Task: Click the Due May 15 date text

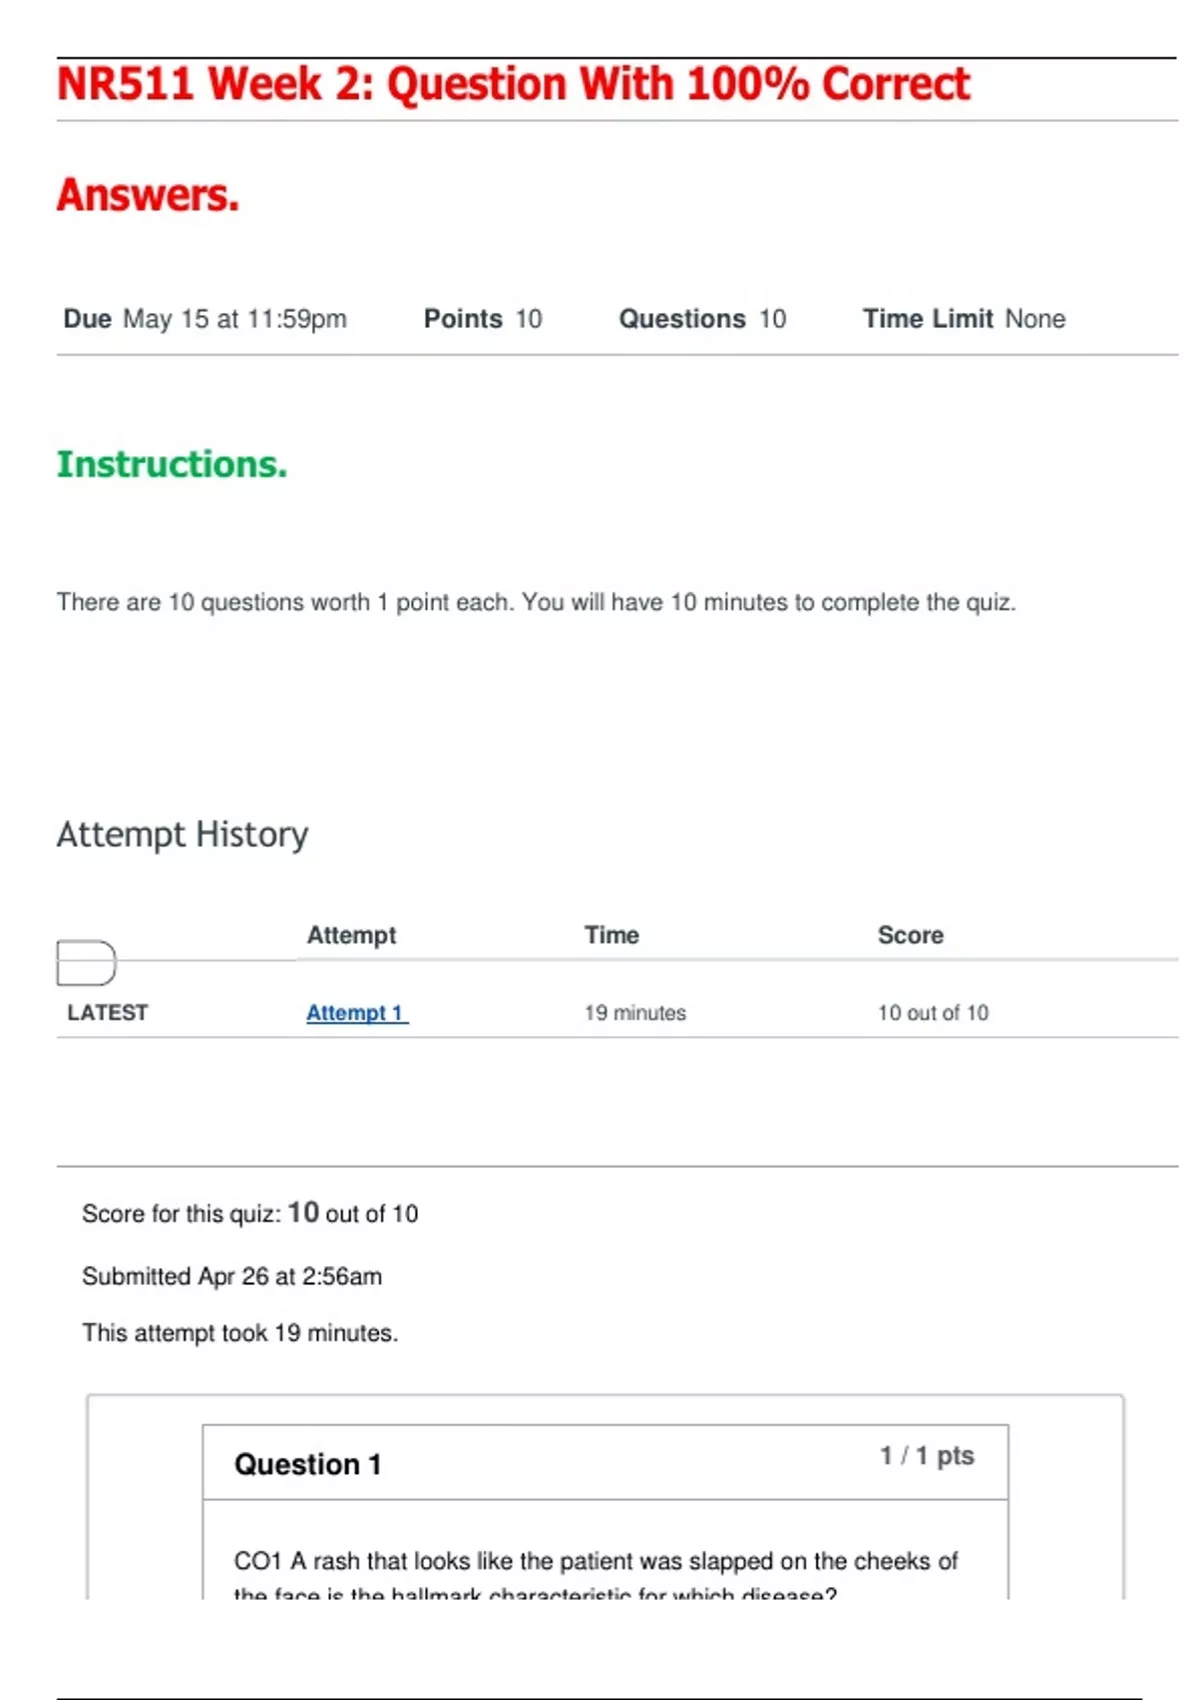Action: coord(205,319)
